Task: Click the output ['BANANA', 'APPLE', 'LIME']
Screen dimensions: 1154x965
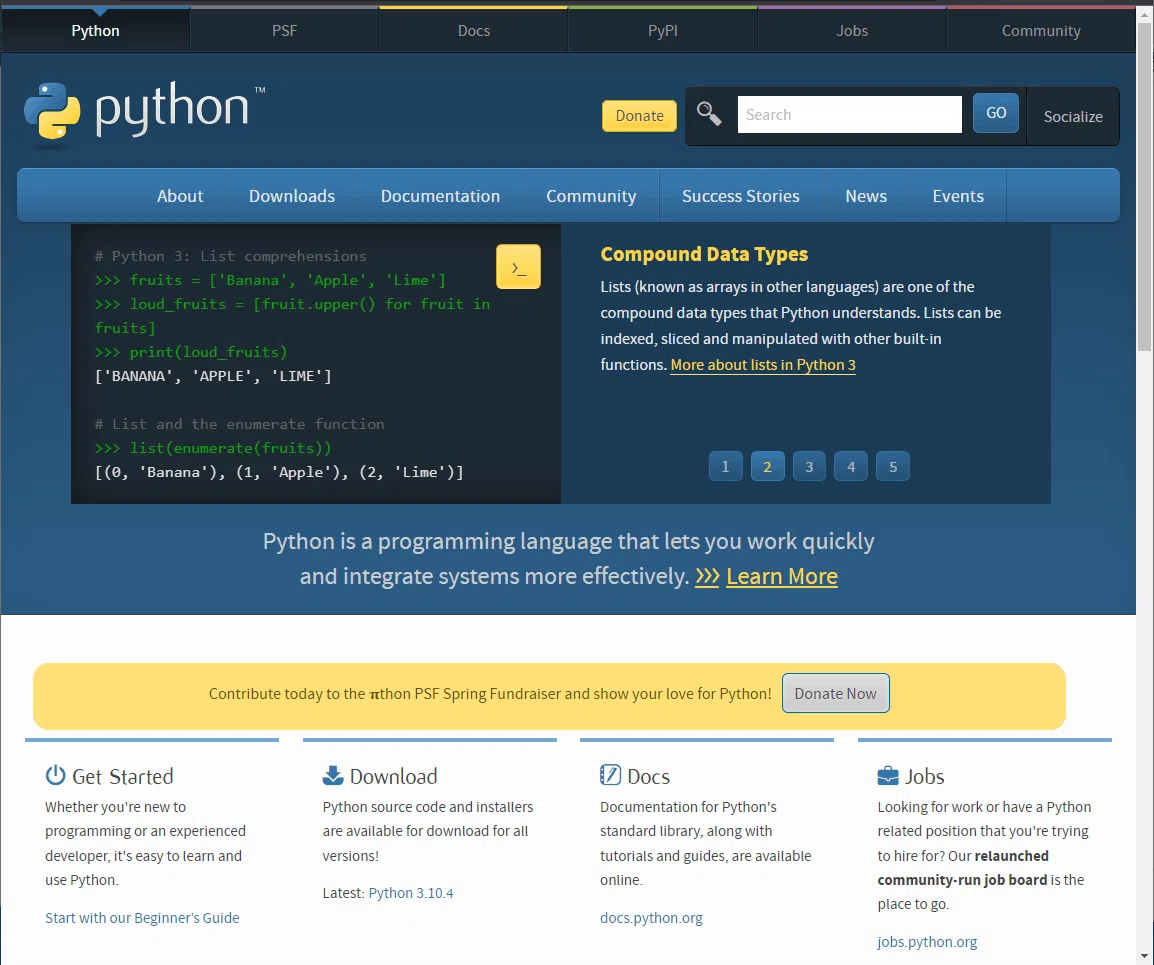Action: pos(213,376)
